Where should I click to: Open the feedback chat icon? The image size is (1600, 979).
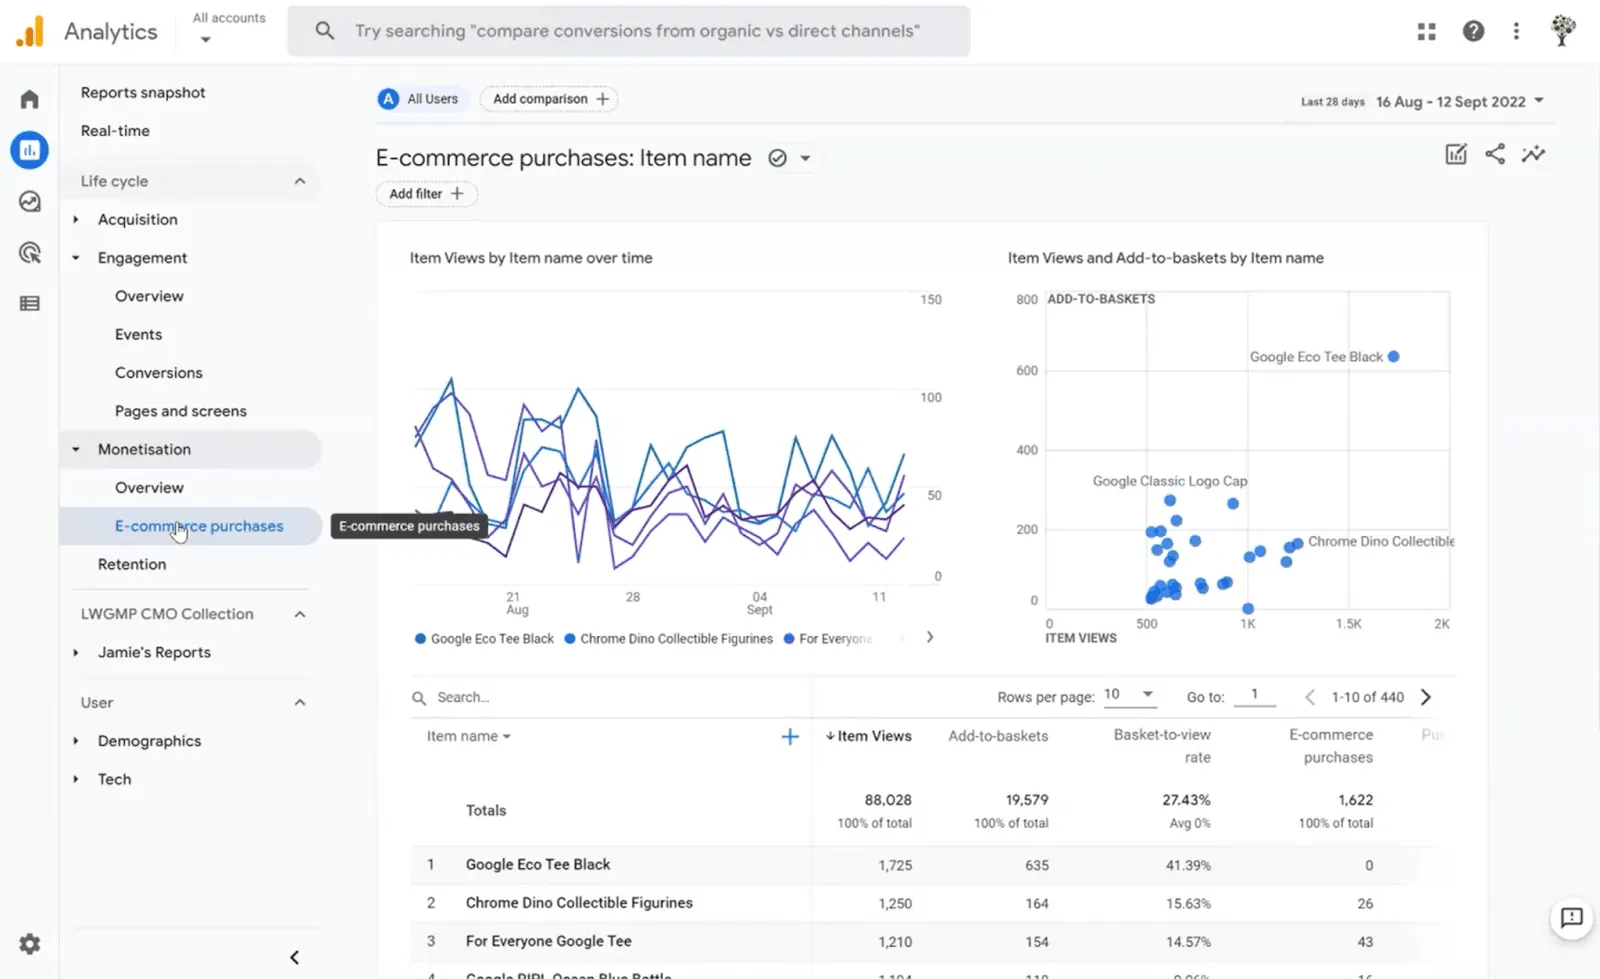[1571, 918]
